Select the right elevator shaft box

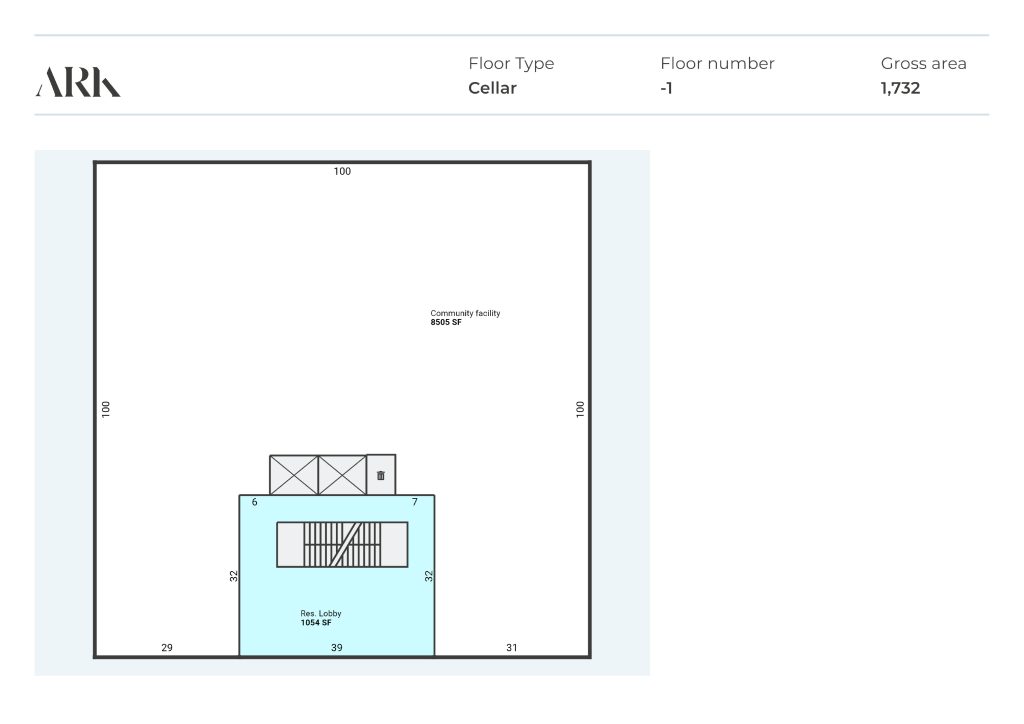coord(342,475)
